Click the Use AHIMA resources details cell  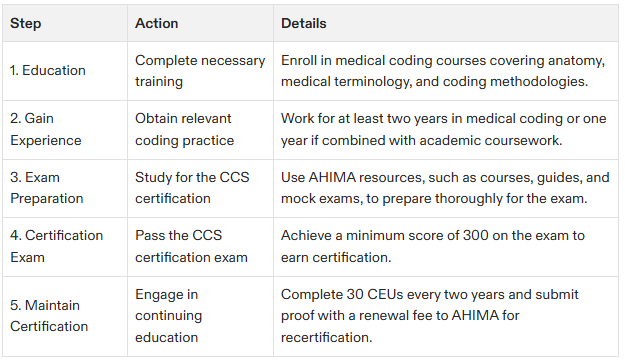click(446, 188)
